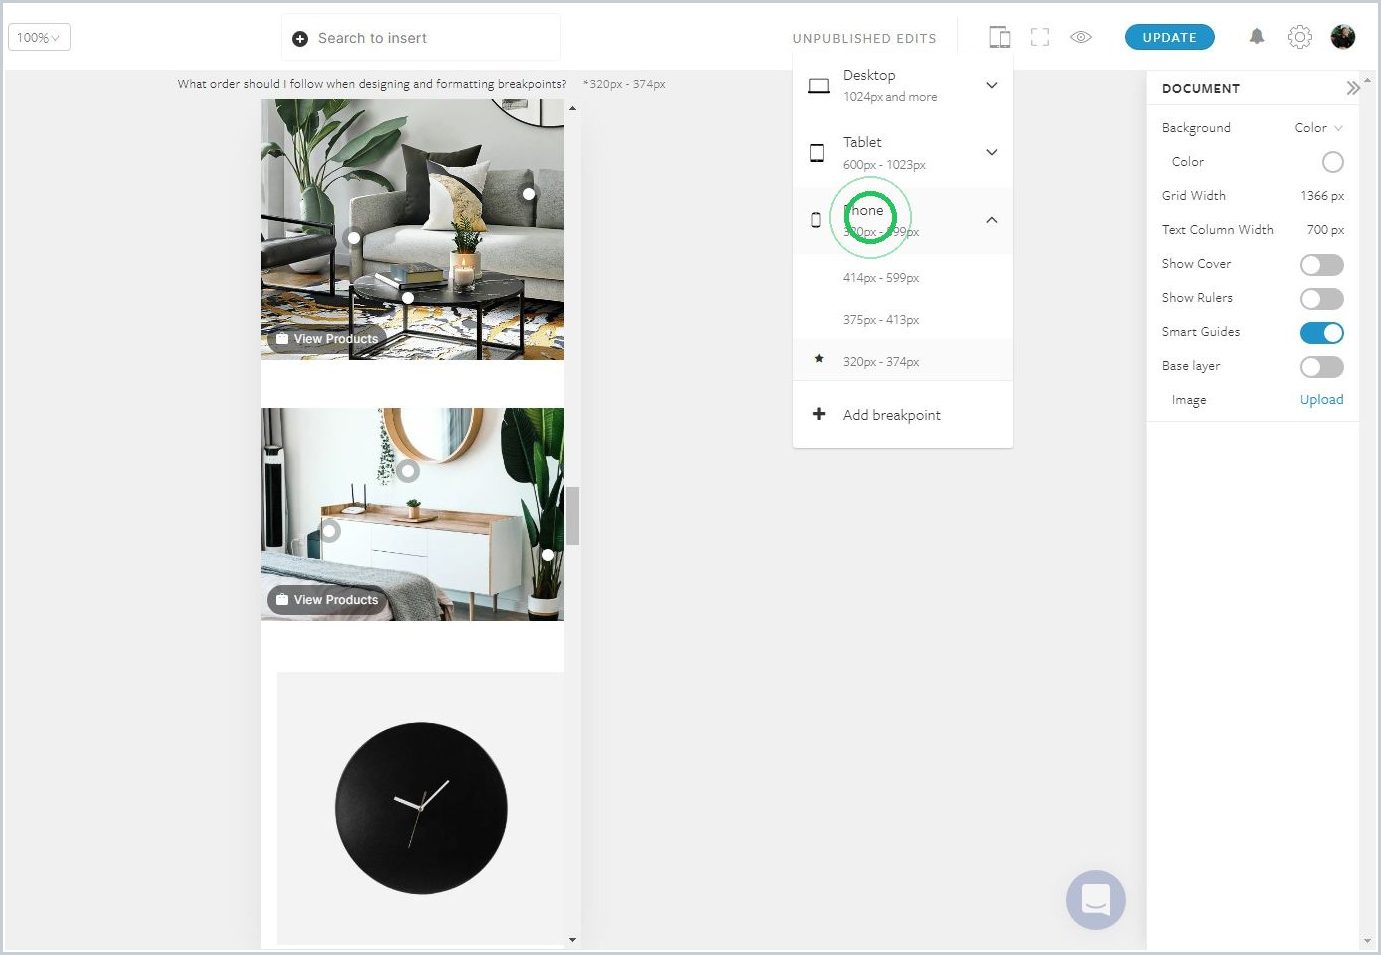Expand the Tablet breakpoint chevron
The height and width of the screenshot is (955, 1381).
(992, 152)
